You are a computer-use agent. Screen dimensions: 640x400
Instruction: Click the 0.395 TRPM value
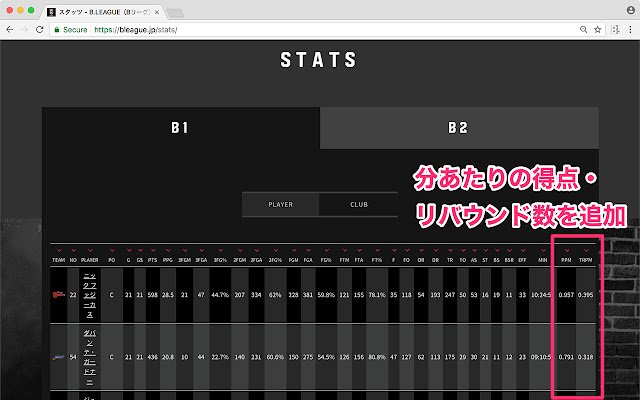pos(586,295)
